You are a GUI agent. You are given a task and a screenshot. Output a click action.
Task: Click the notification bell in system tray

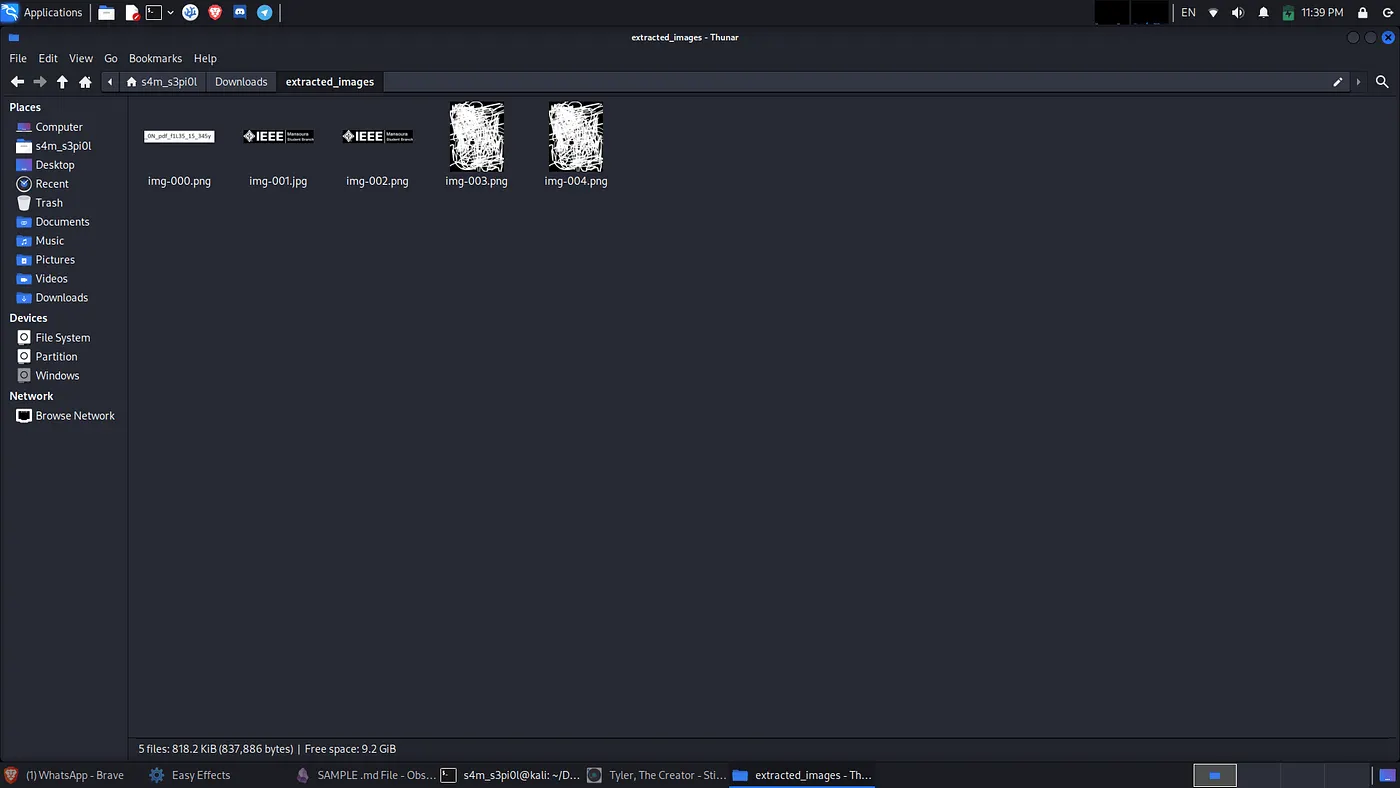[1263, 12]
